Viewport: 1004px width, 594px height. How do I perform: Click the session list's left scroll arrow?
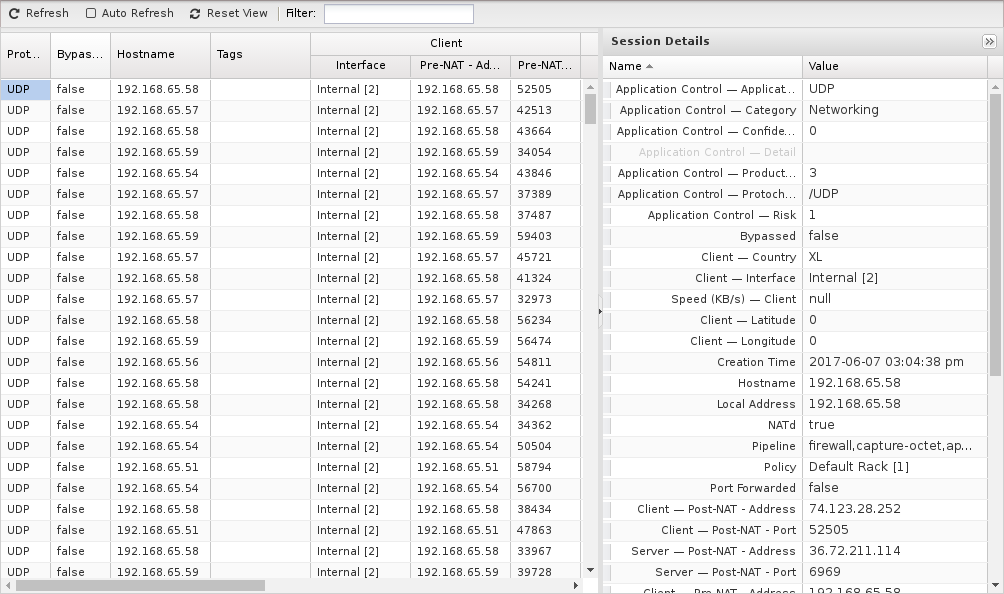tap(8, 585)
